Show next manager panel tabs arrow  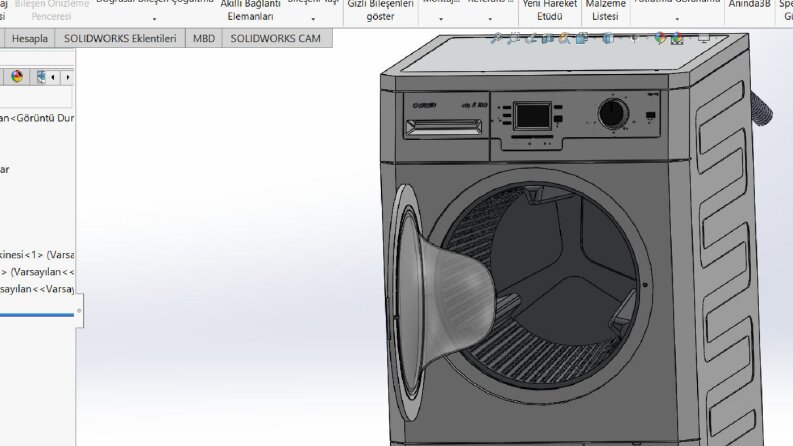pos(68,77)
